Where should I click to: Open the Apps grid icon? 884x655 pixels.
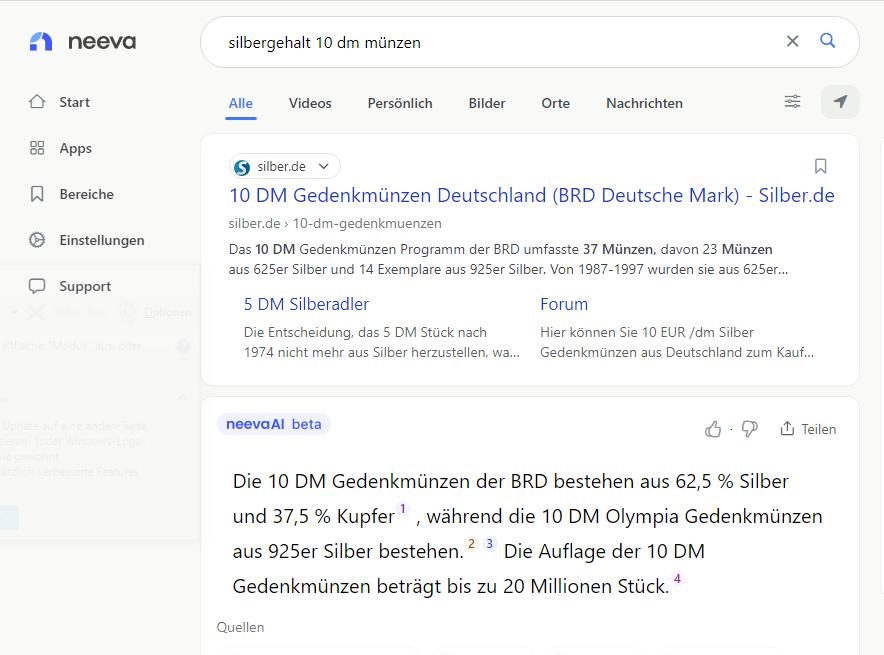[37, 148]
